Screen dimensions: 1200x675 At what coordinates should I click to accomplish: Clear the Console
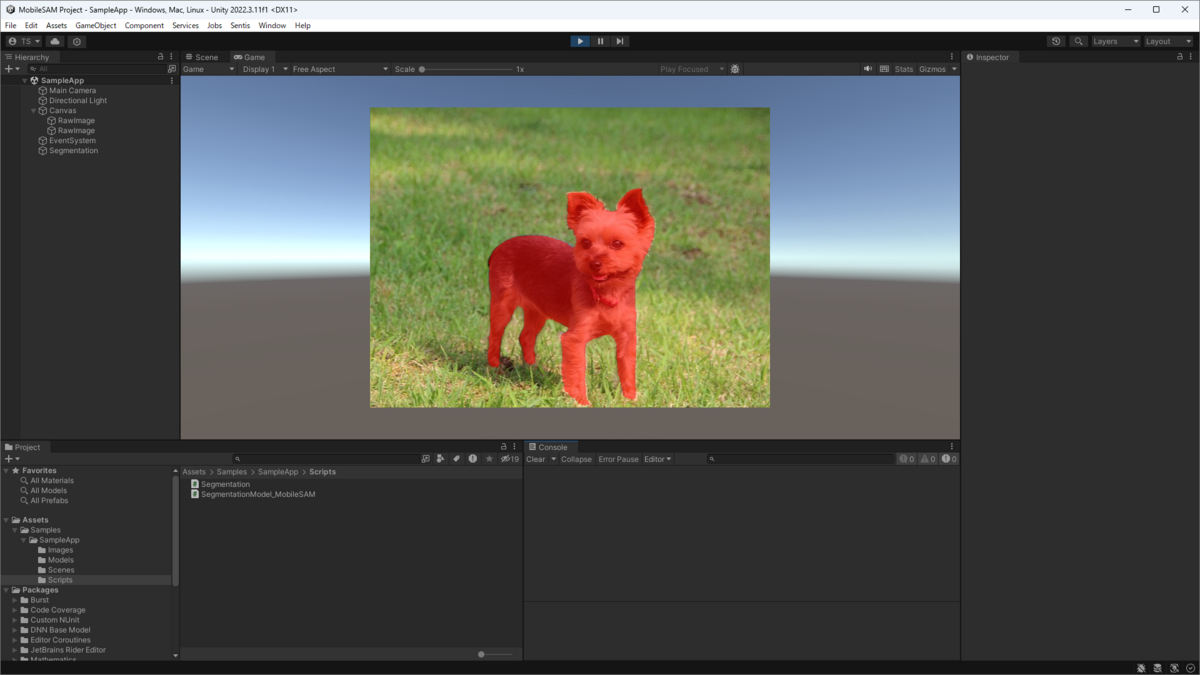point(536,459)
